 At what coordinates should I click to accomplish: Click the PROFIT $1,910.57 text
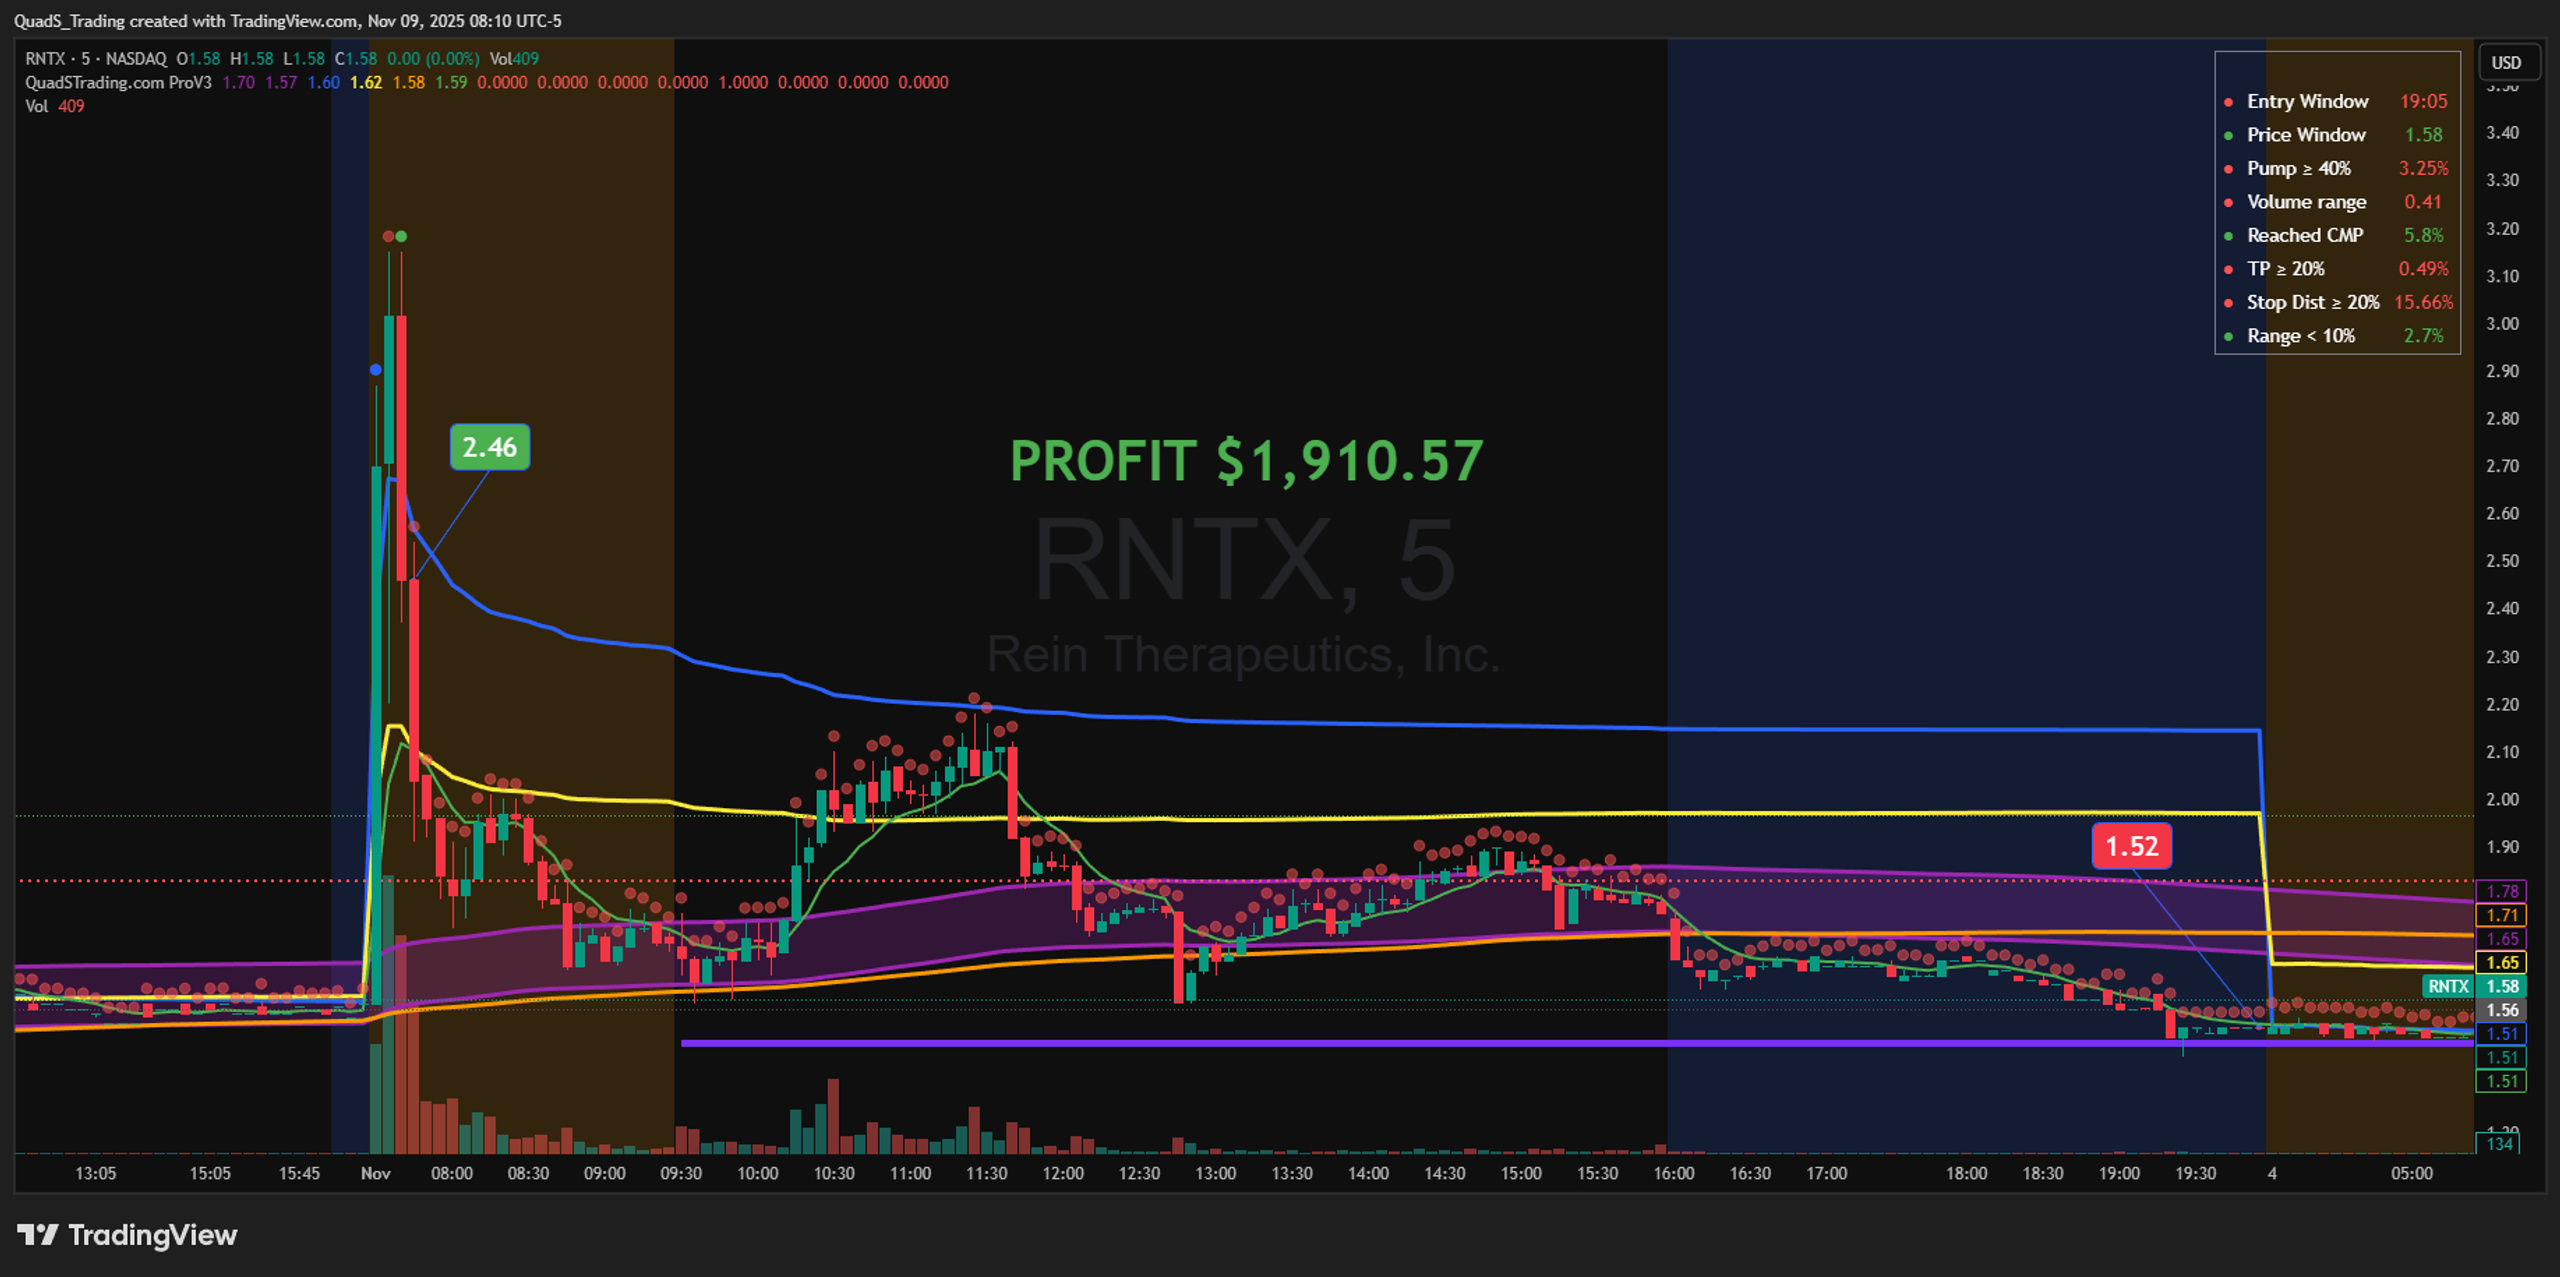tap(1247, 461)
